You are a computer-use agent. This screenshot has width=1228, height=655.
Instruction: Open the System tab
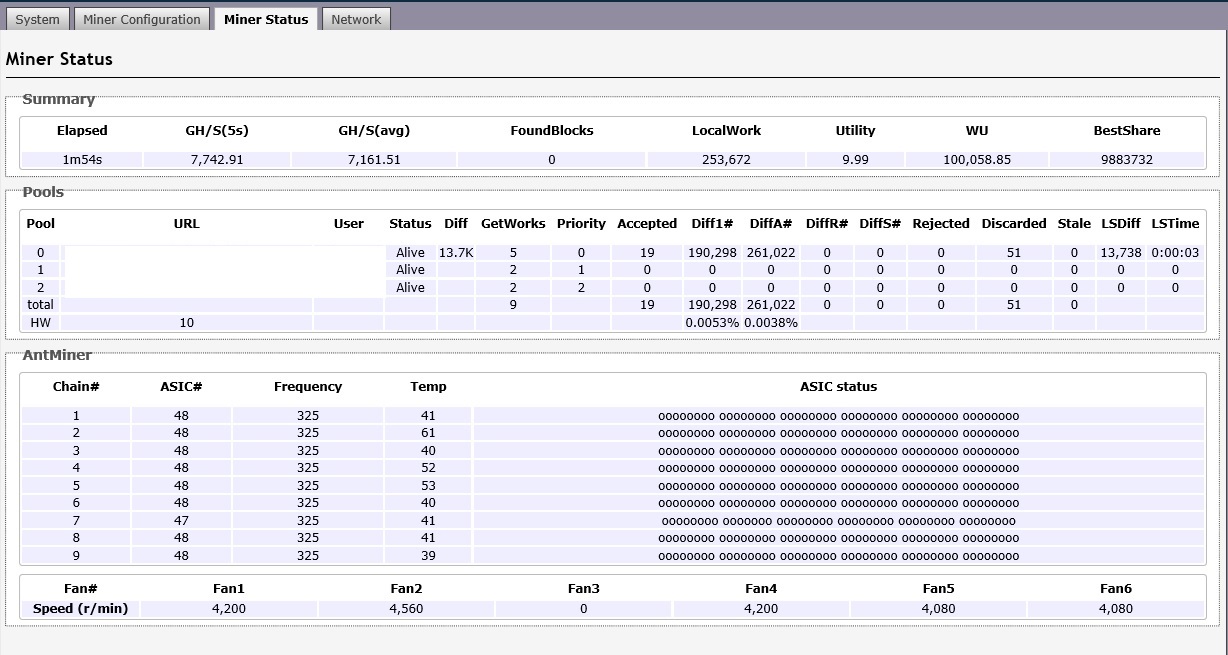(x=38, y=19)
